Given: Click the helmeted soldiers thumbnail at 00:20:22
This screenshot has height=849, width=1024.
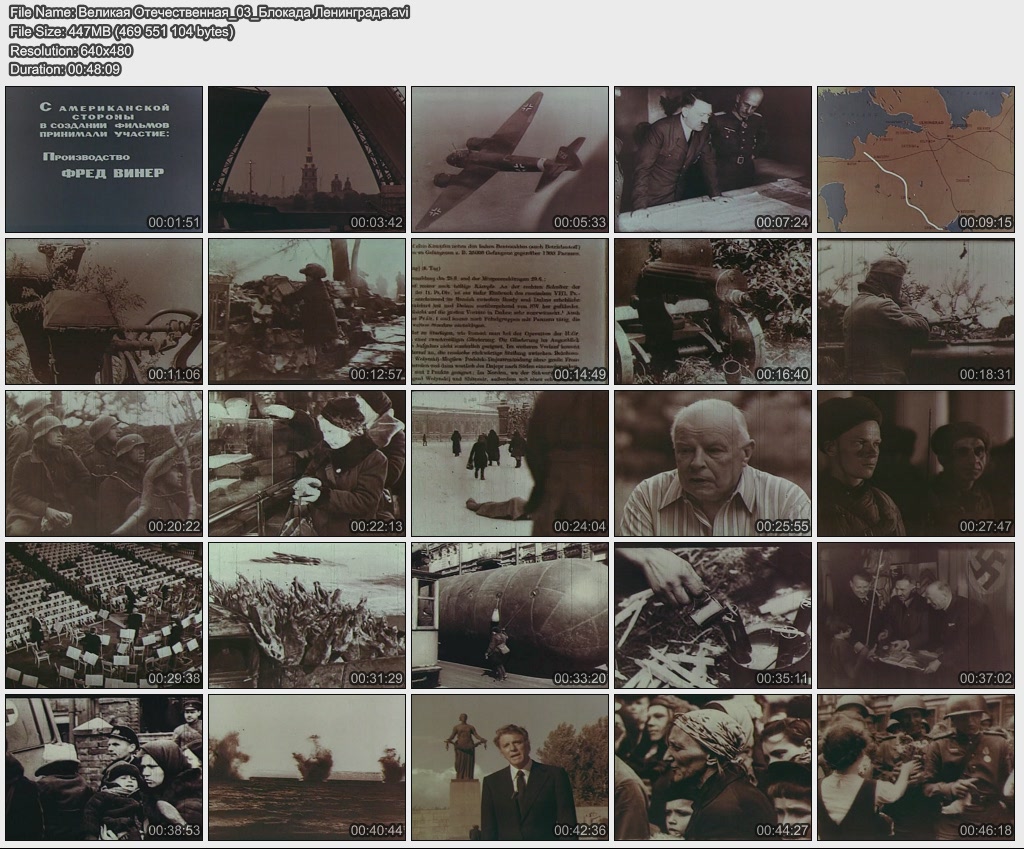Looking at the screenshot, I should 104,463.
